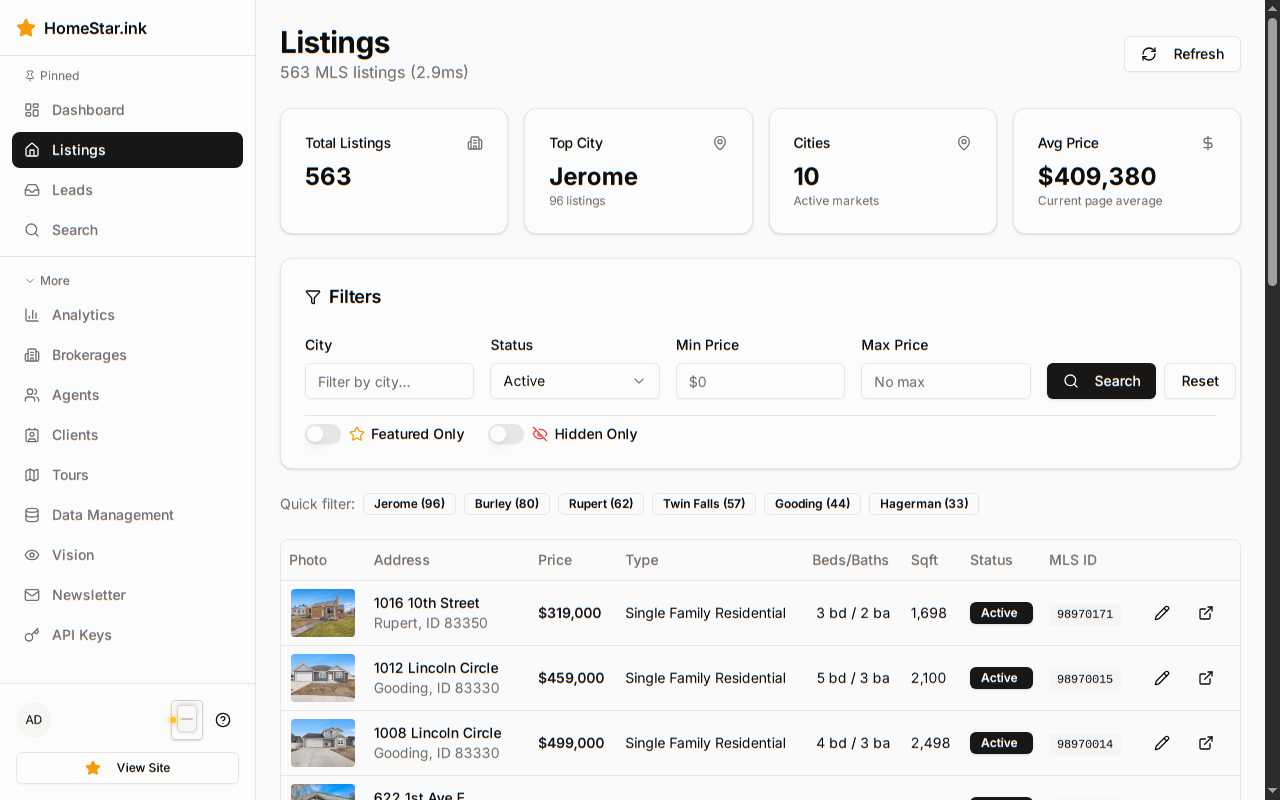Select Listings in the sidebar menu
Screen dimensions: 1280x800
point(78,150)
